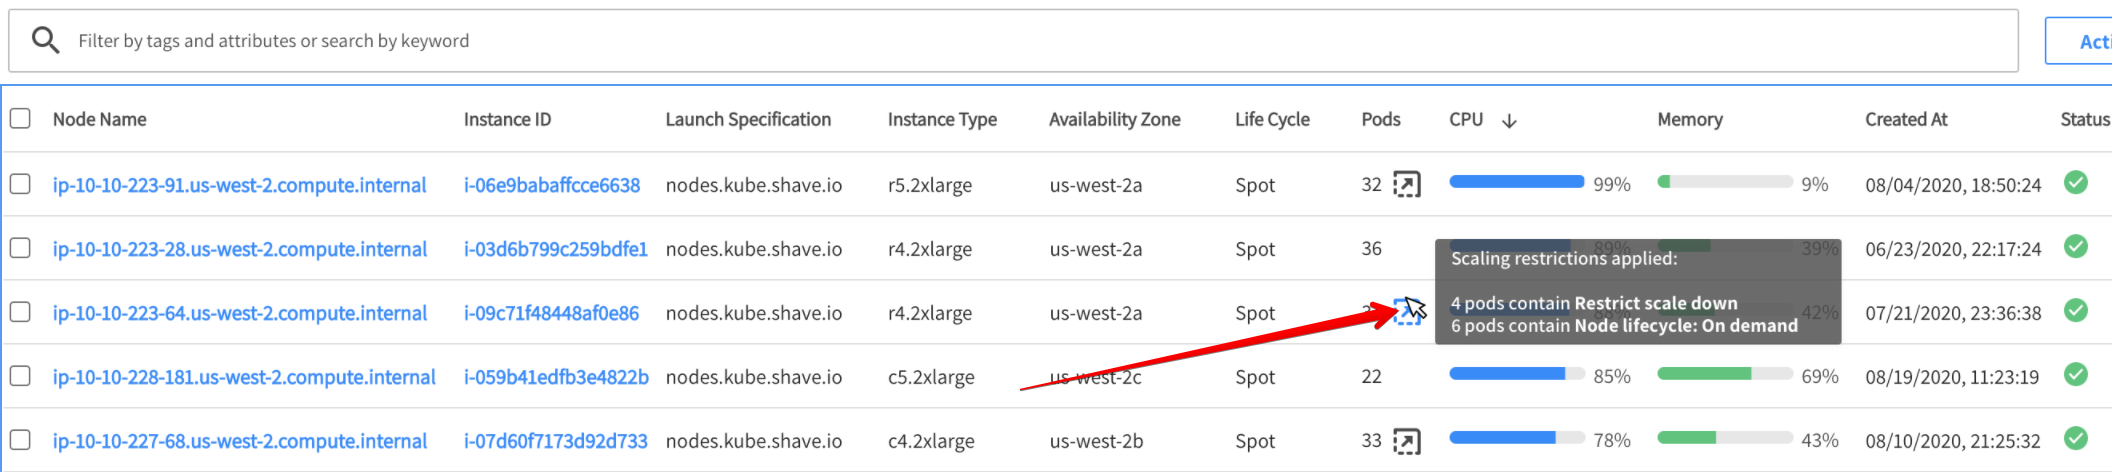Viewport: 2112px width, 472px height.
Task: Click the scaling restrictions icon for ip-10-10-223-64
Action: pyautogui.click(x=1406, y=312)
